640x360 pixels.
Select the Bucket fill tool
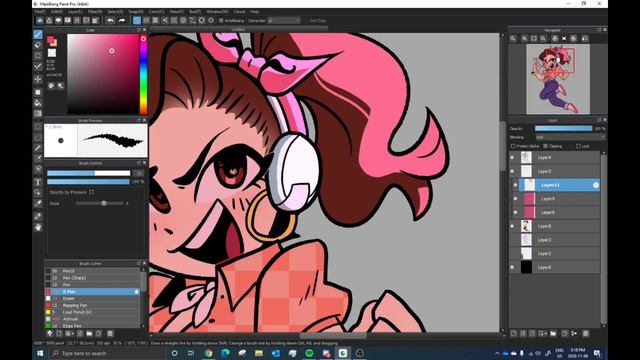[38, 103]
